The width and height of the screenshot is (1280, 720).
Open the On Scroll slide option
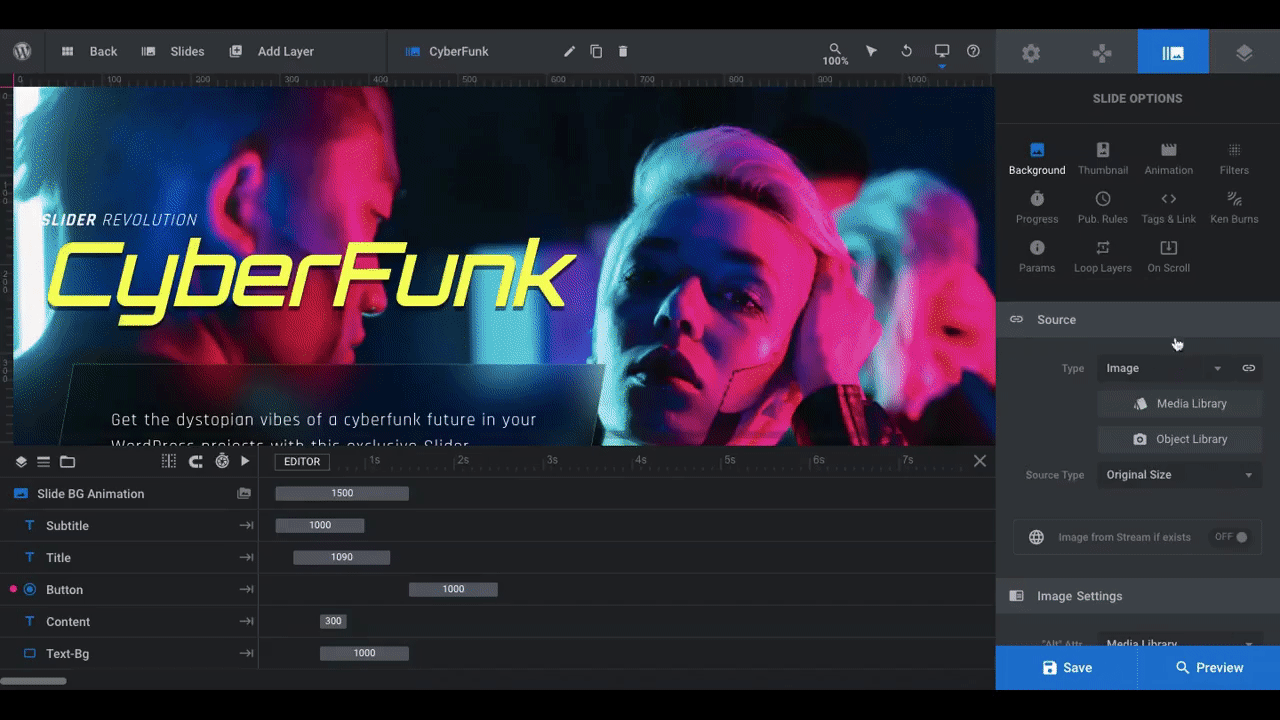click(1169, 257)
